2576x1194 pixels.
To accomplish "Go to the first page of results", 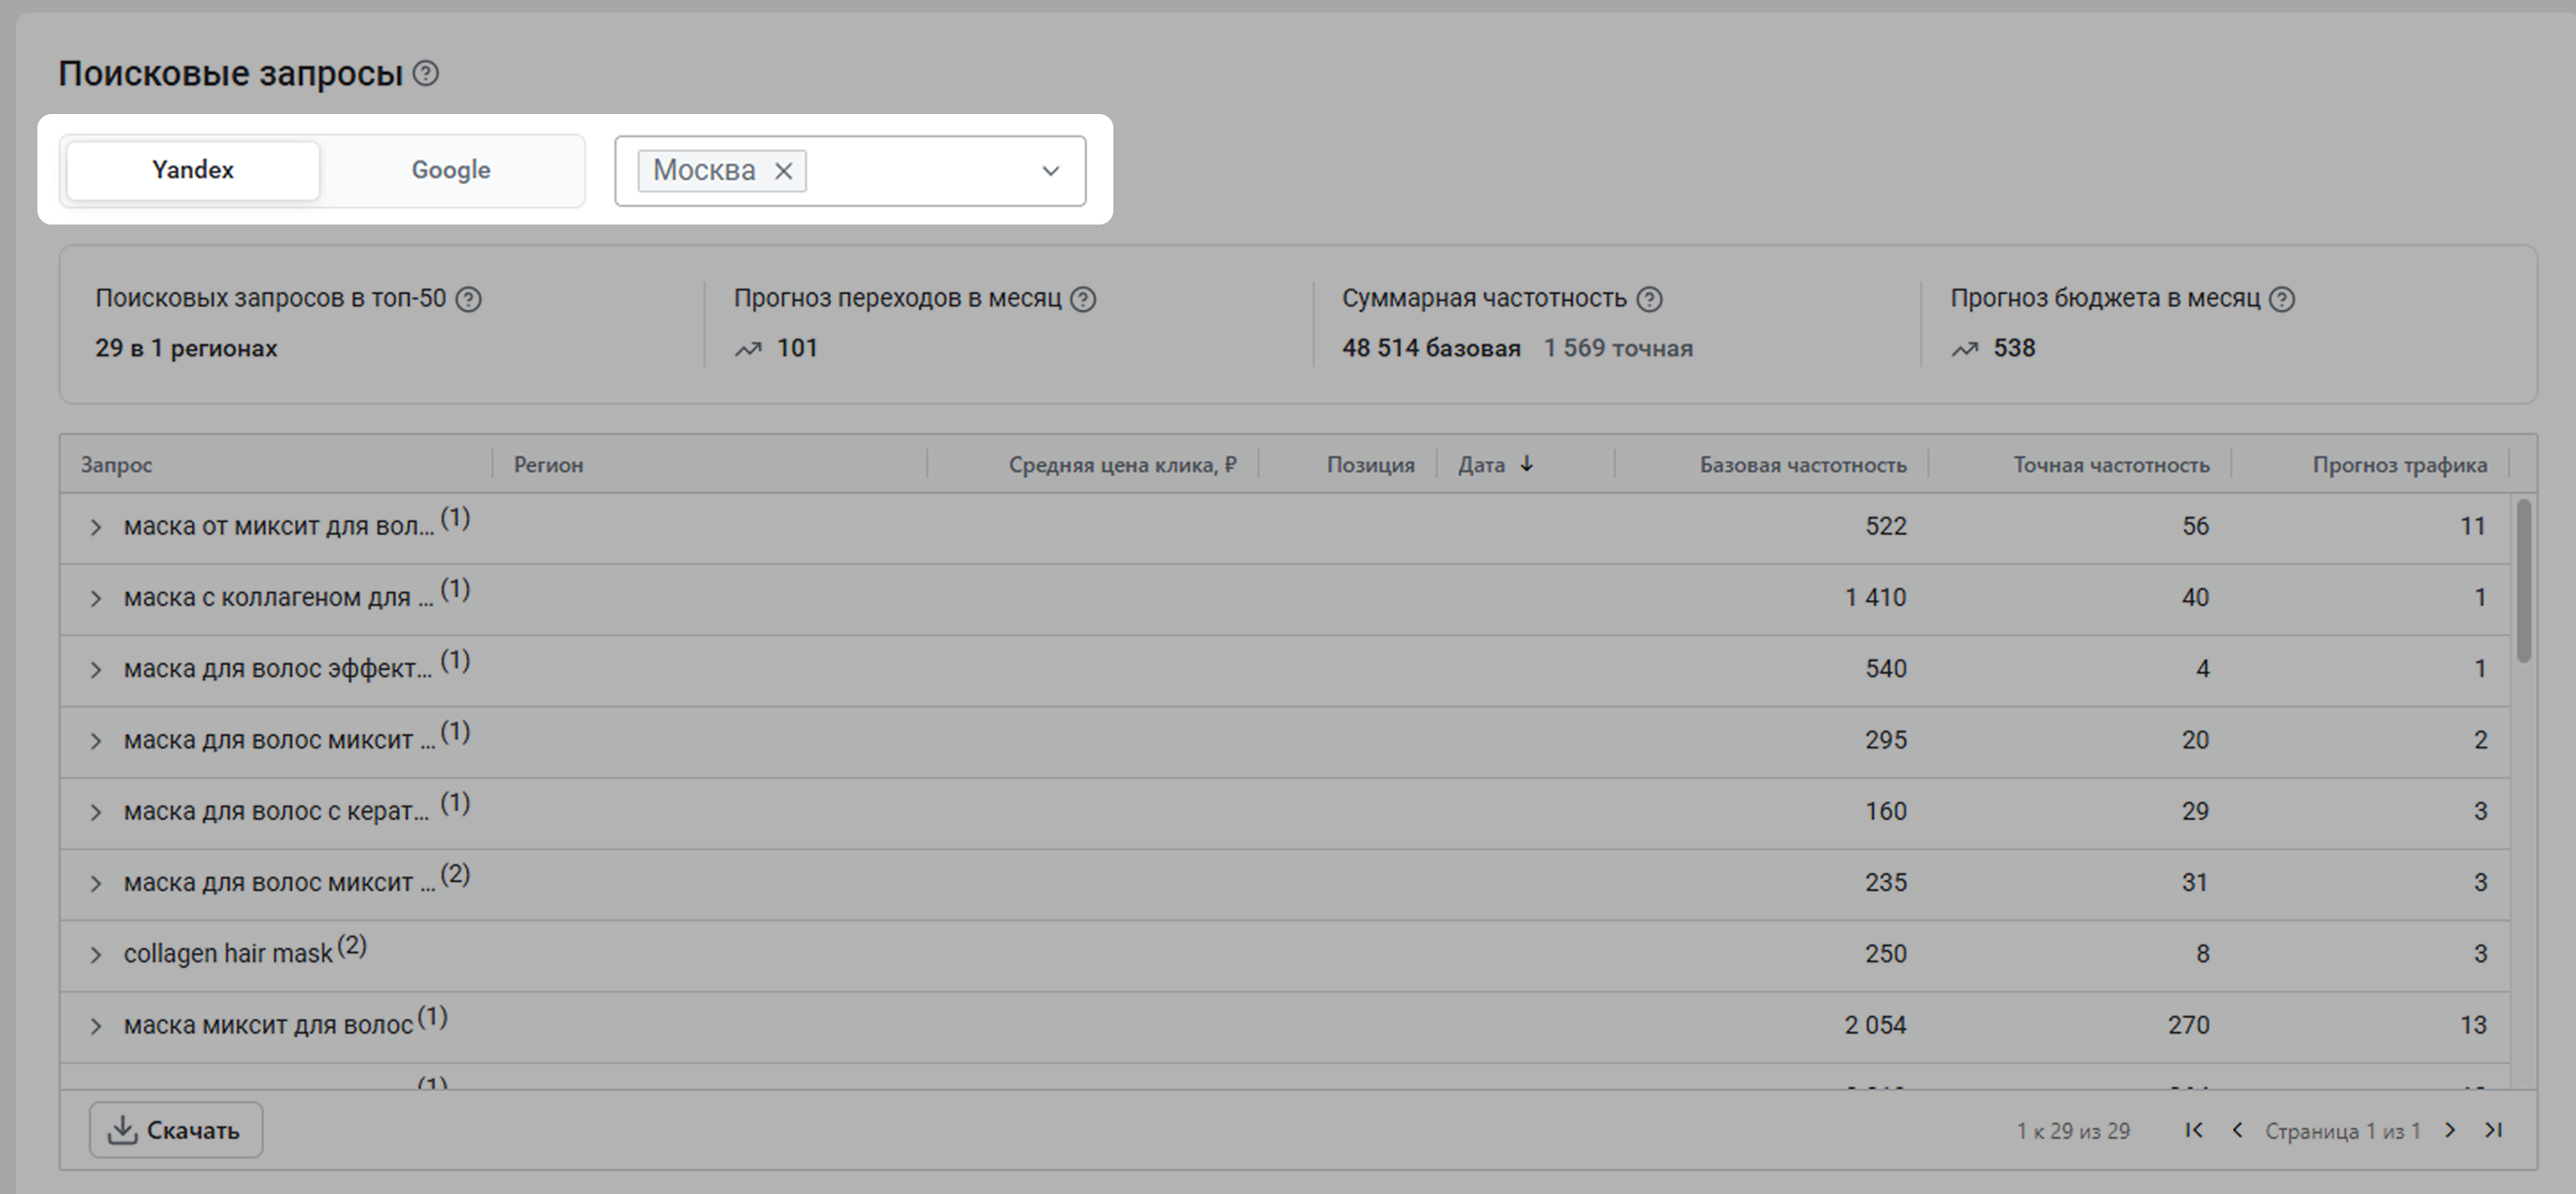I will click(2194, 1130).
